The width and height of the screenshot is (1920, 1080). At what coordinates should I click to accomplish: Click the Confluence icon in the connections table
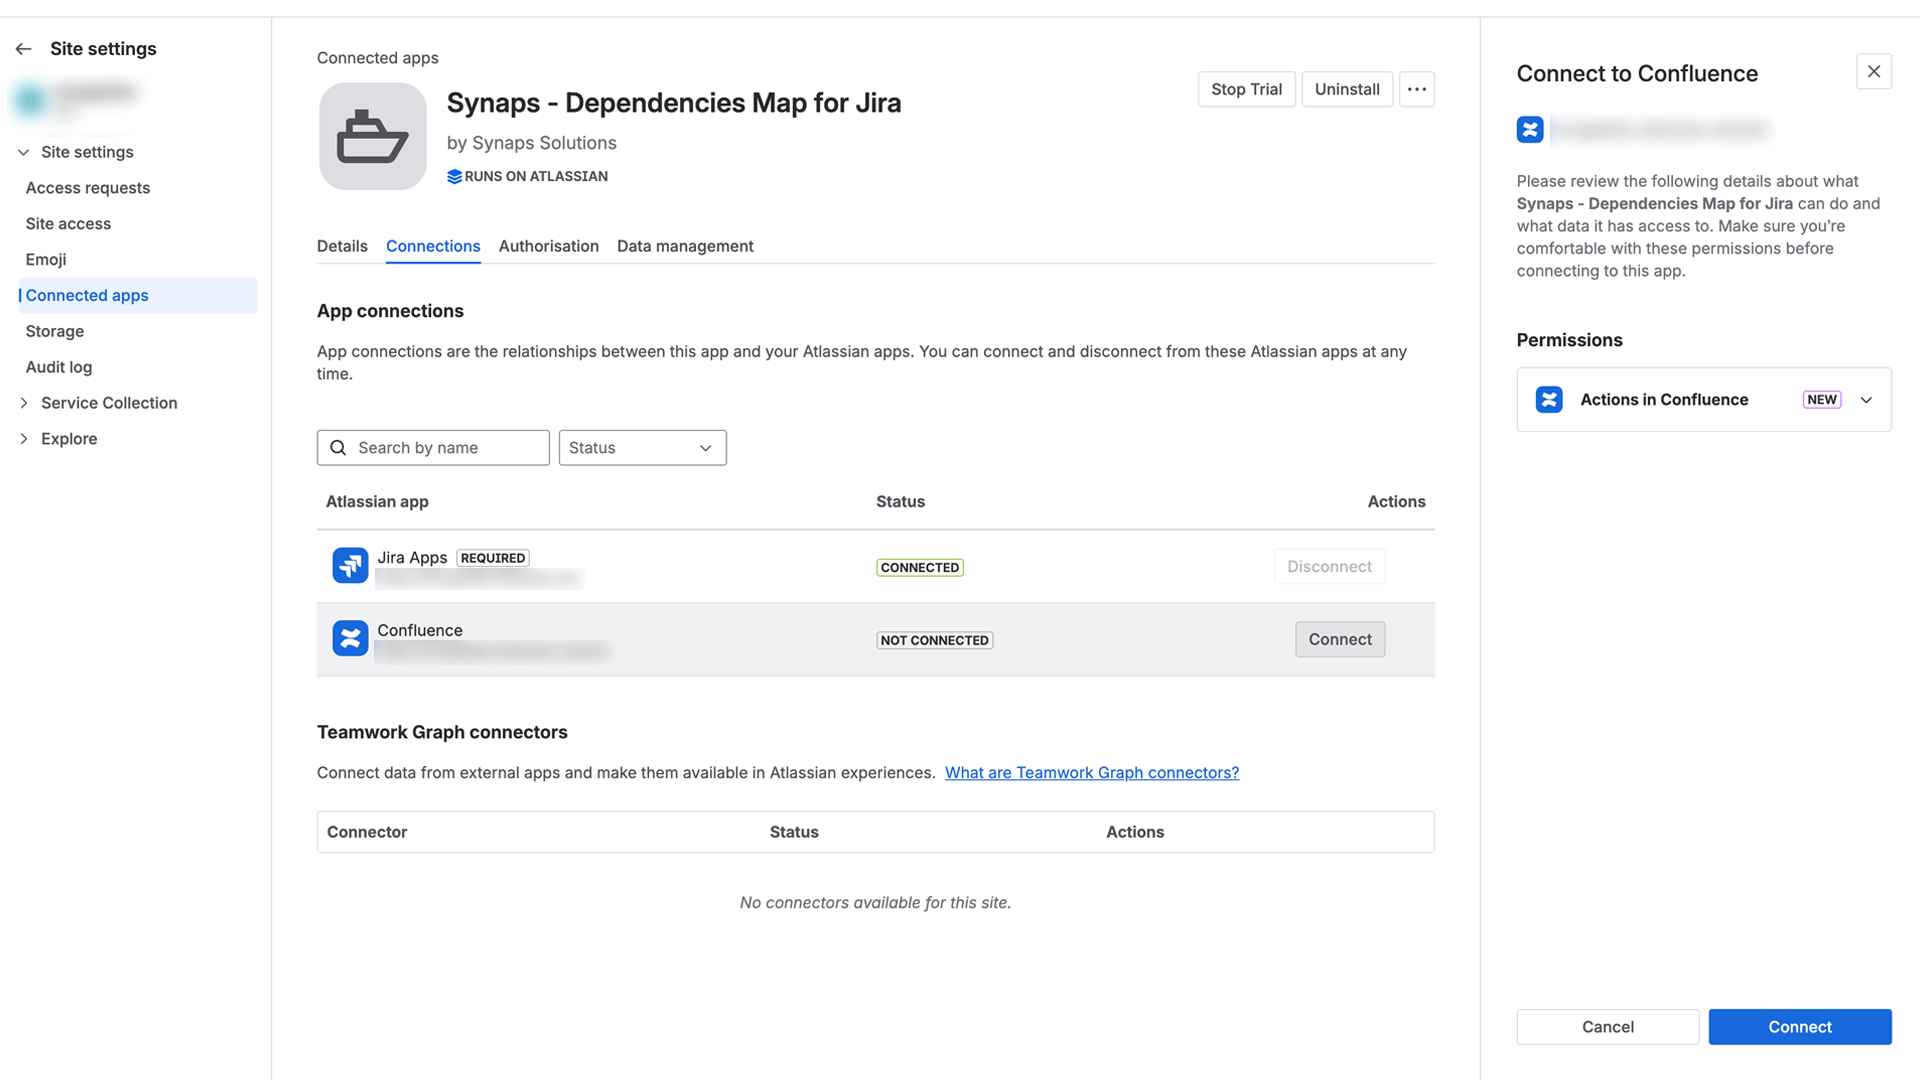pos(350,638)
